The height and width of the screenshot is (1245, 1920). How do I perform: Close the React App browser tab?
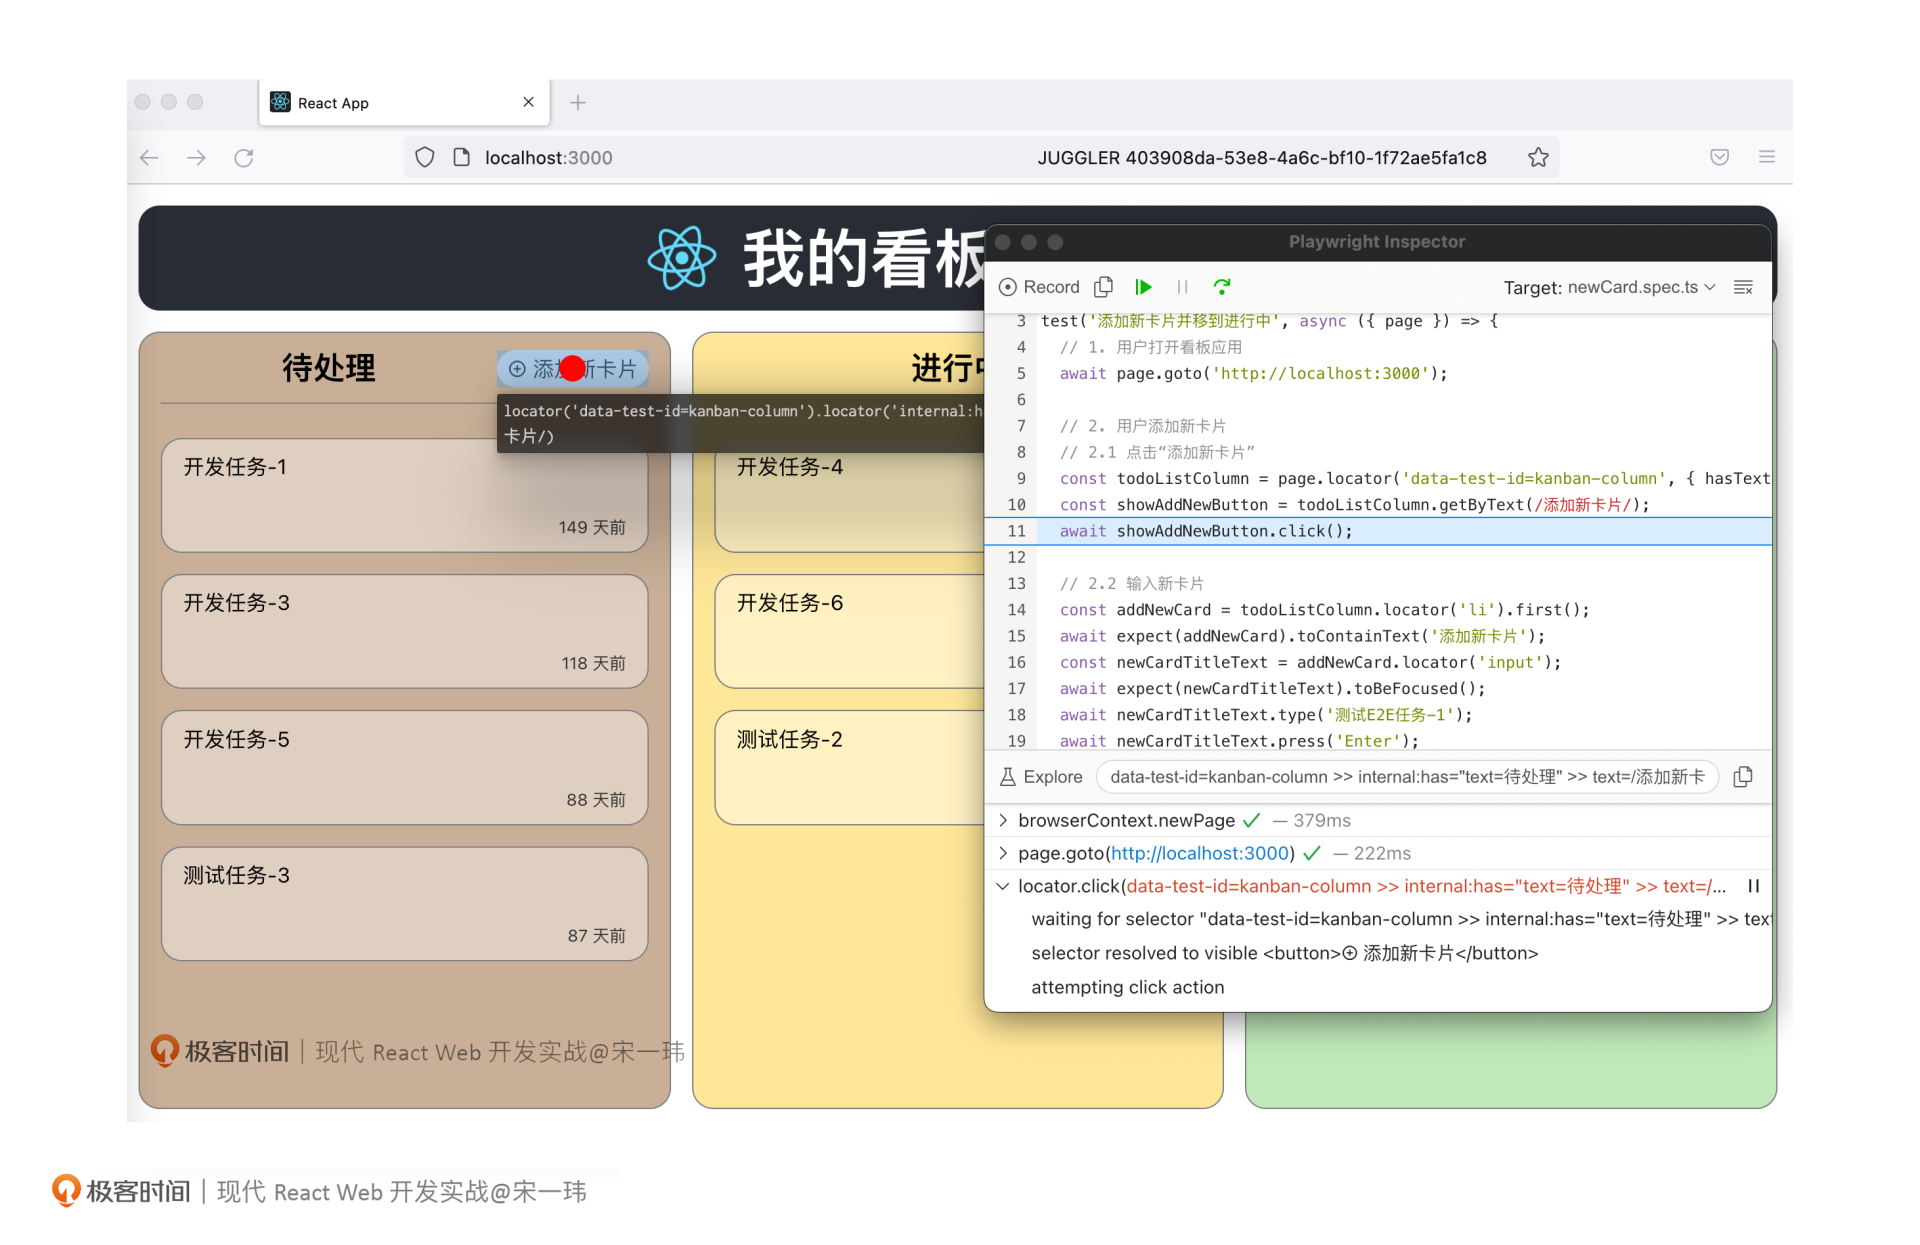[528, 102]
